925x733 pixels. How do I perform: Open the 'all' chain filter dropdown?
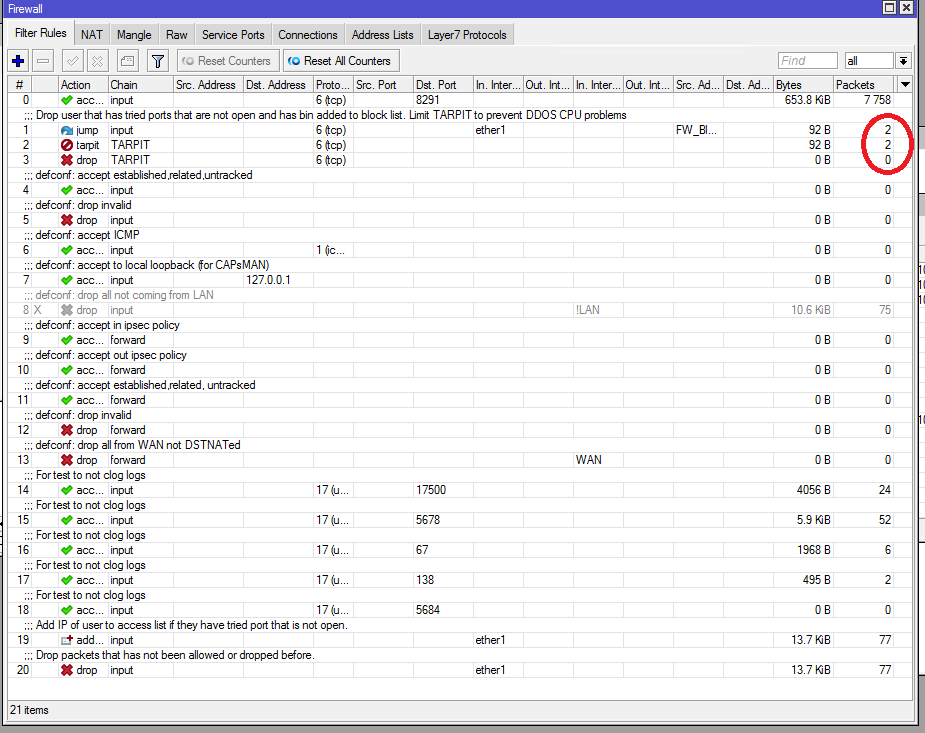pos(903,61)
